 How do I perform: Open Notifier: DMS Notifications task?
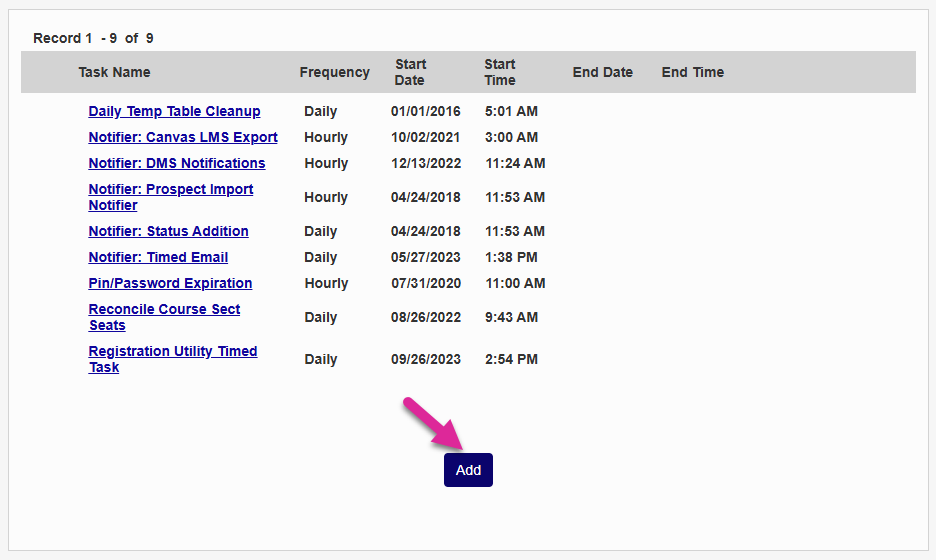[x=177, y=163]
